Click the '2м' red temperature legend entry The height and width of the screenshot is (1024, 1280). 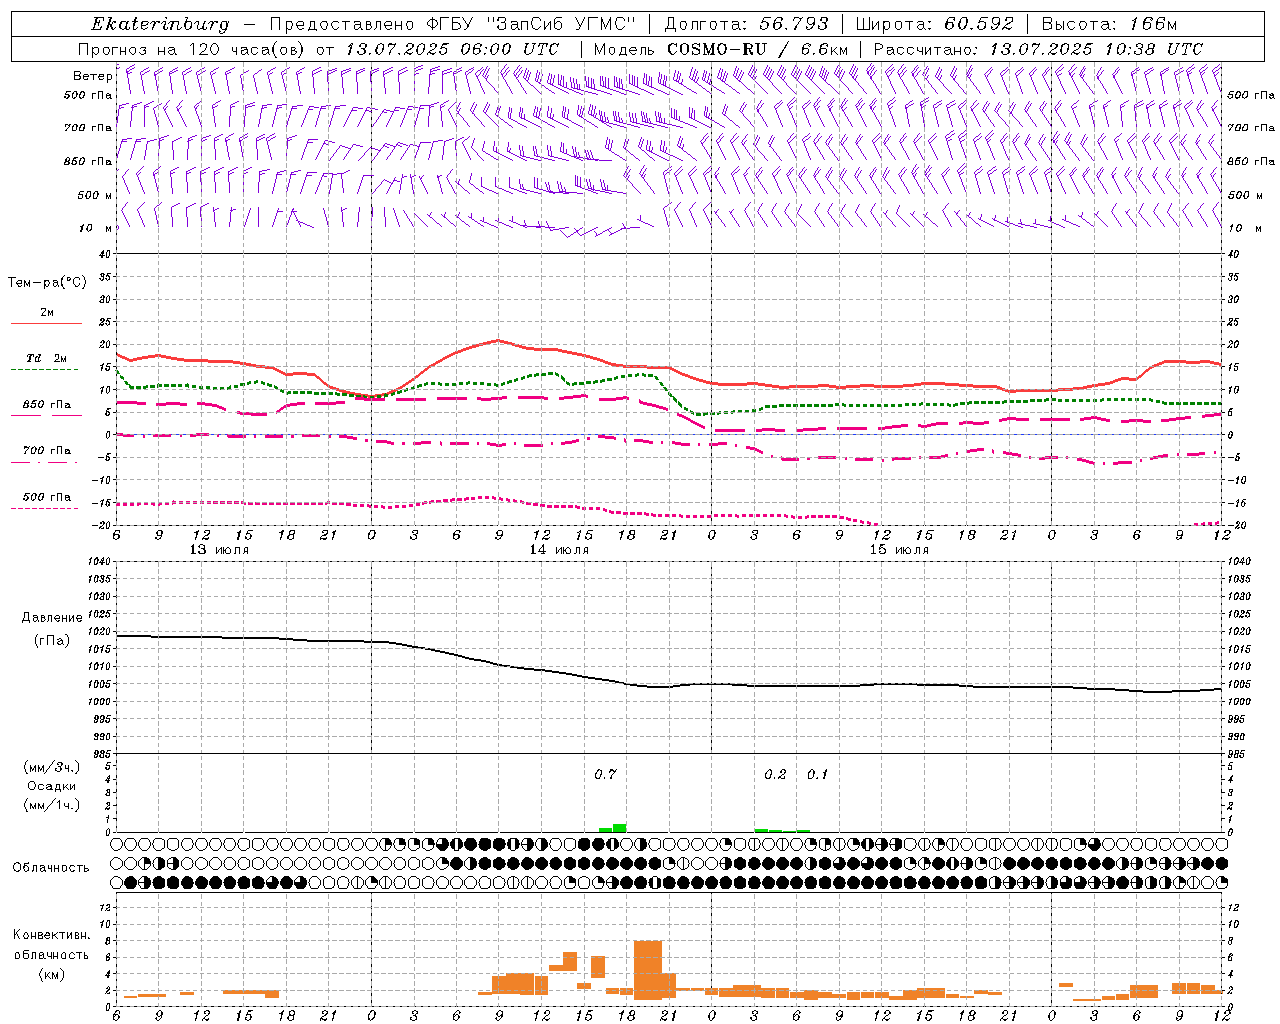pyautogui.click(x=47, y=313)
